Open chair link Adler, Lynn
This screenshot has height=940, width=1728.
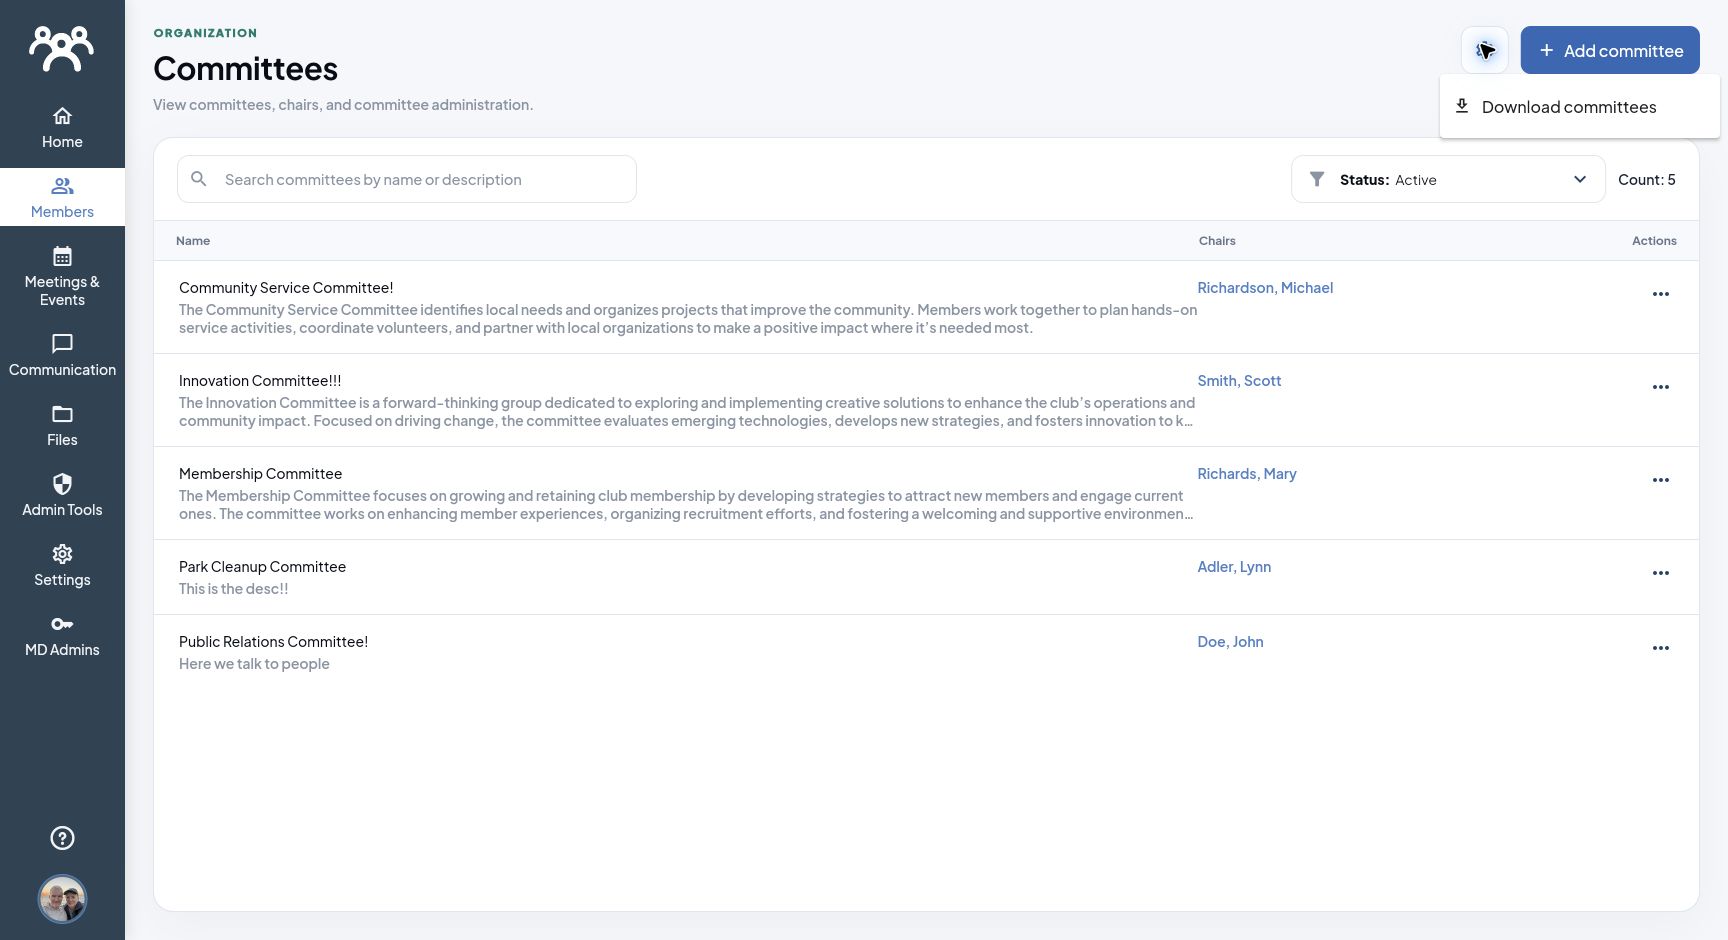coord(1234,567)
